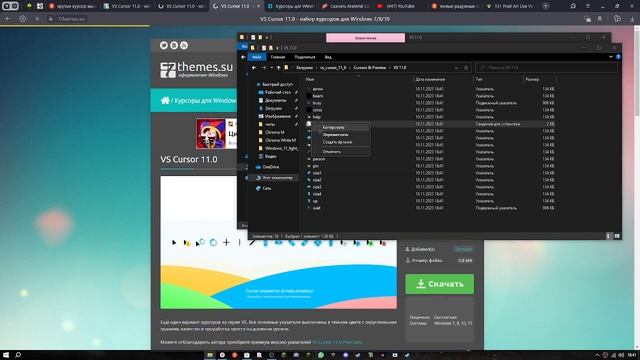The image size is (640, 360).
Task: Open the browser downloads icon in the toolbar
Action: click(632, 19)
